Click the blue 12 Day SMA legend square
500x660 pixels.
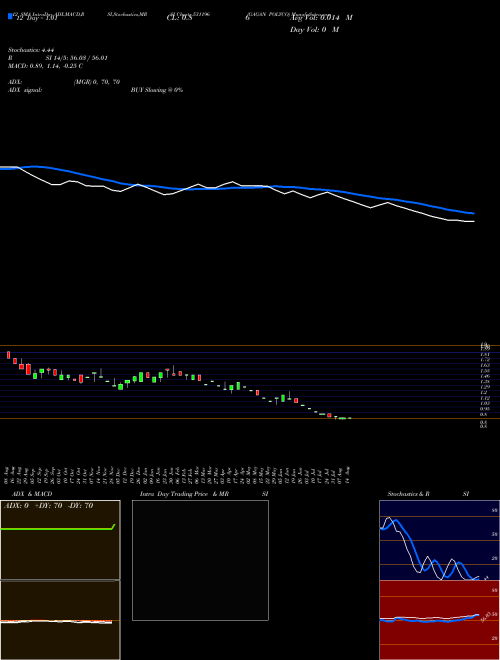coord(10,16)
